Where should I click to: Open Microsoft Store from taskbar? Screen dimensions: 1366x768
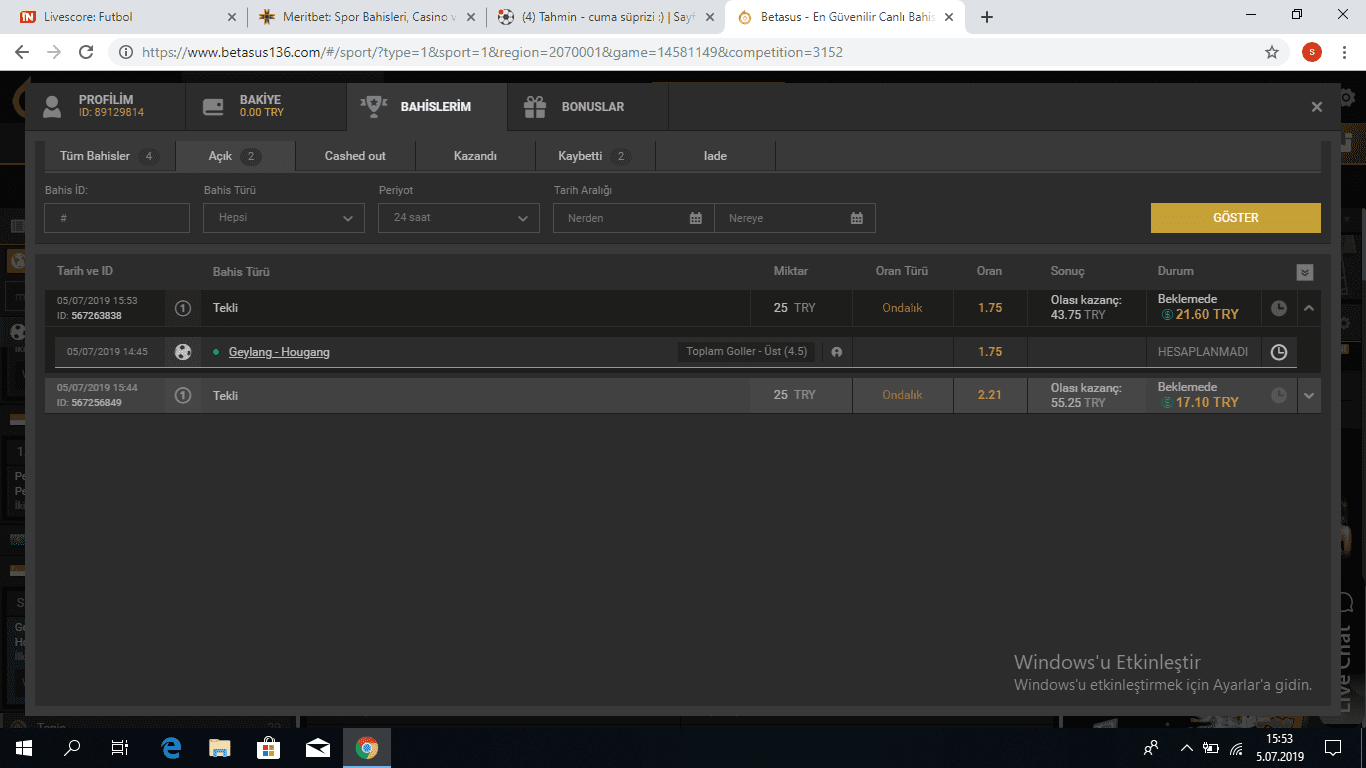tap(269, 747)
